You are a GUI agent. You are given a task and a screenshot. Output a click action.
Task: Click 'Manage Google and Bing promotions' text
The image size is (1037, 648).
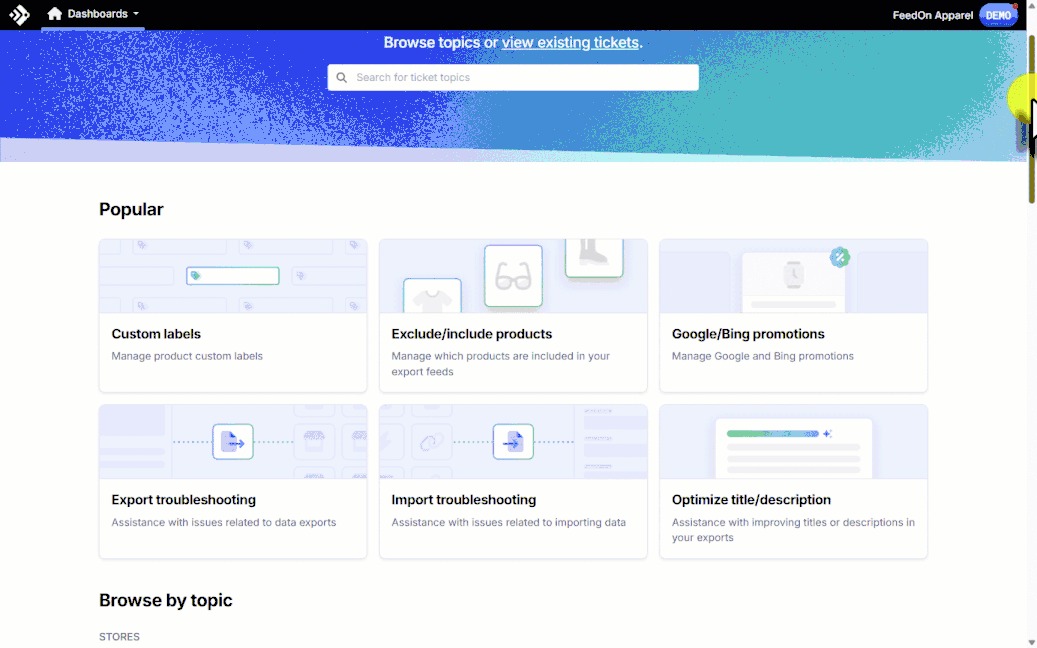(x=763, y=356)
